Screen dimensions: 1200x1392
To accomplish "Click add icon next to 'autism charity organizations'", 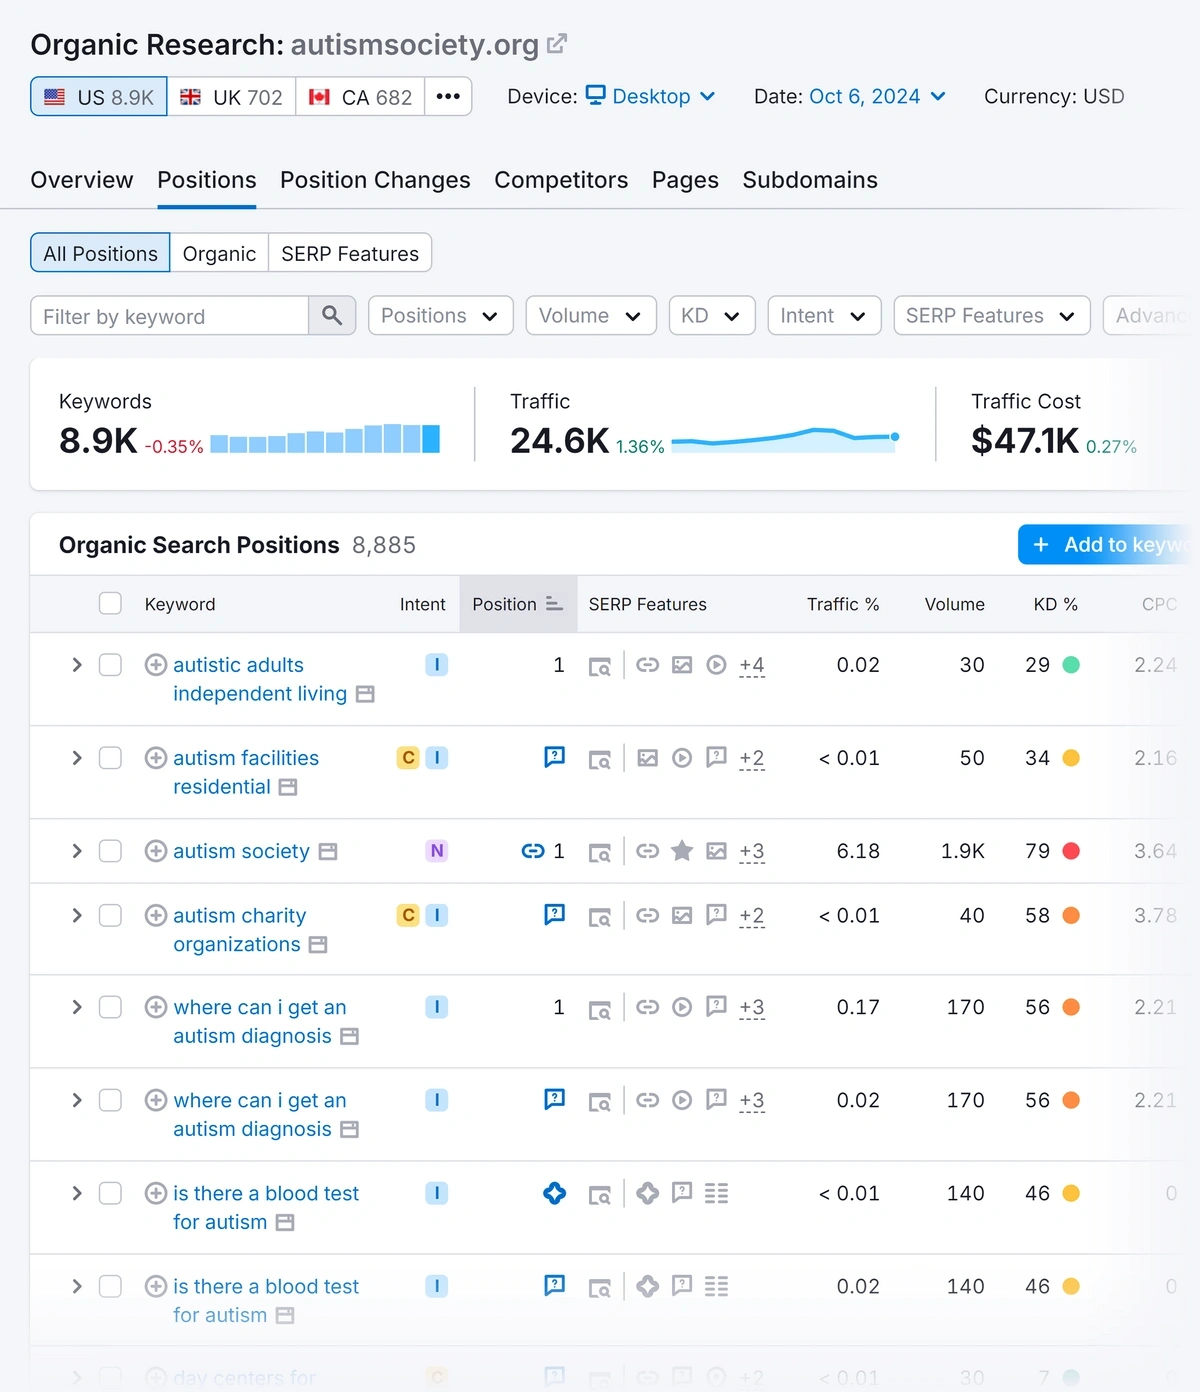I will [x=156, y=915].
